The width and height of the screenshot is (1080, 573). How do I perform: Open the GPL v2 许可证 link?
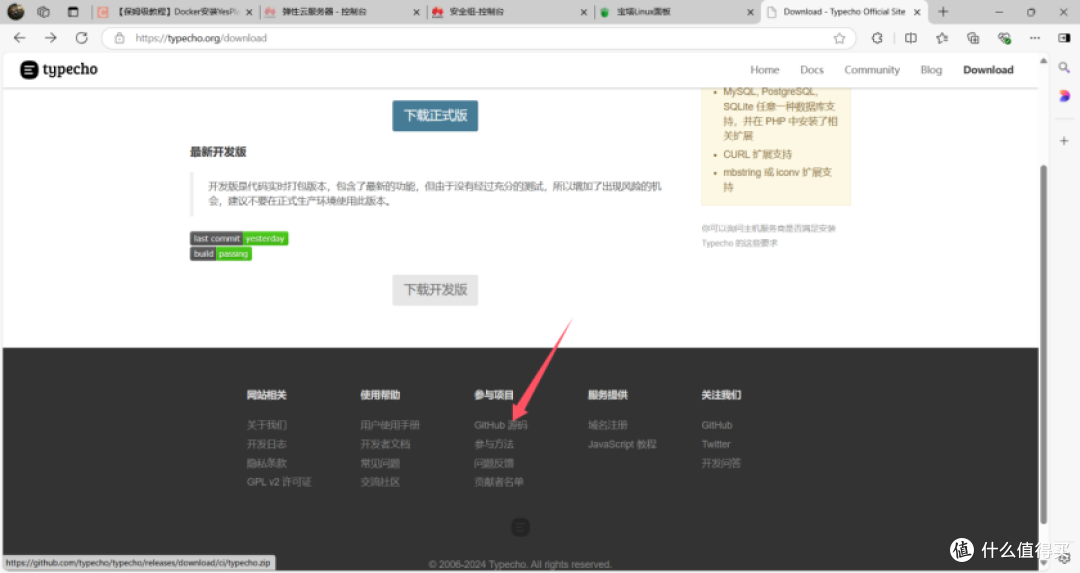[279, 482]
